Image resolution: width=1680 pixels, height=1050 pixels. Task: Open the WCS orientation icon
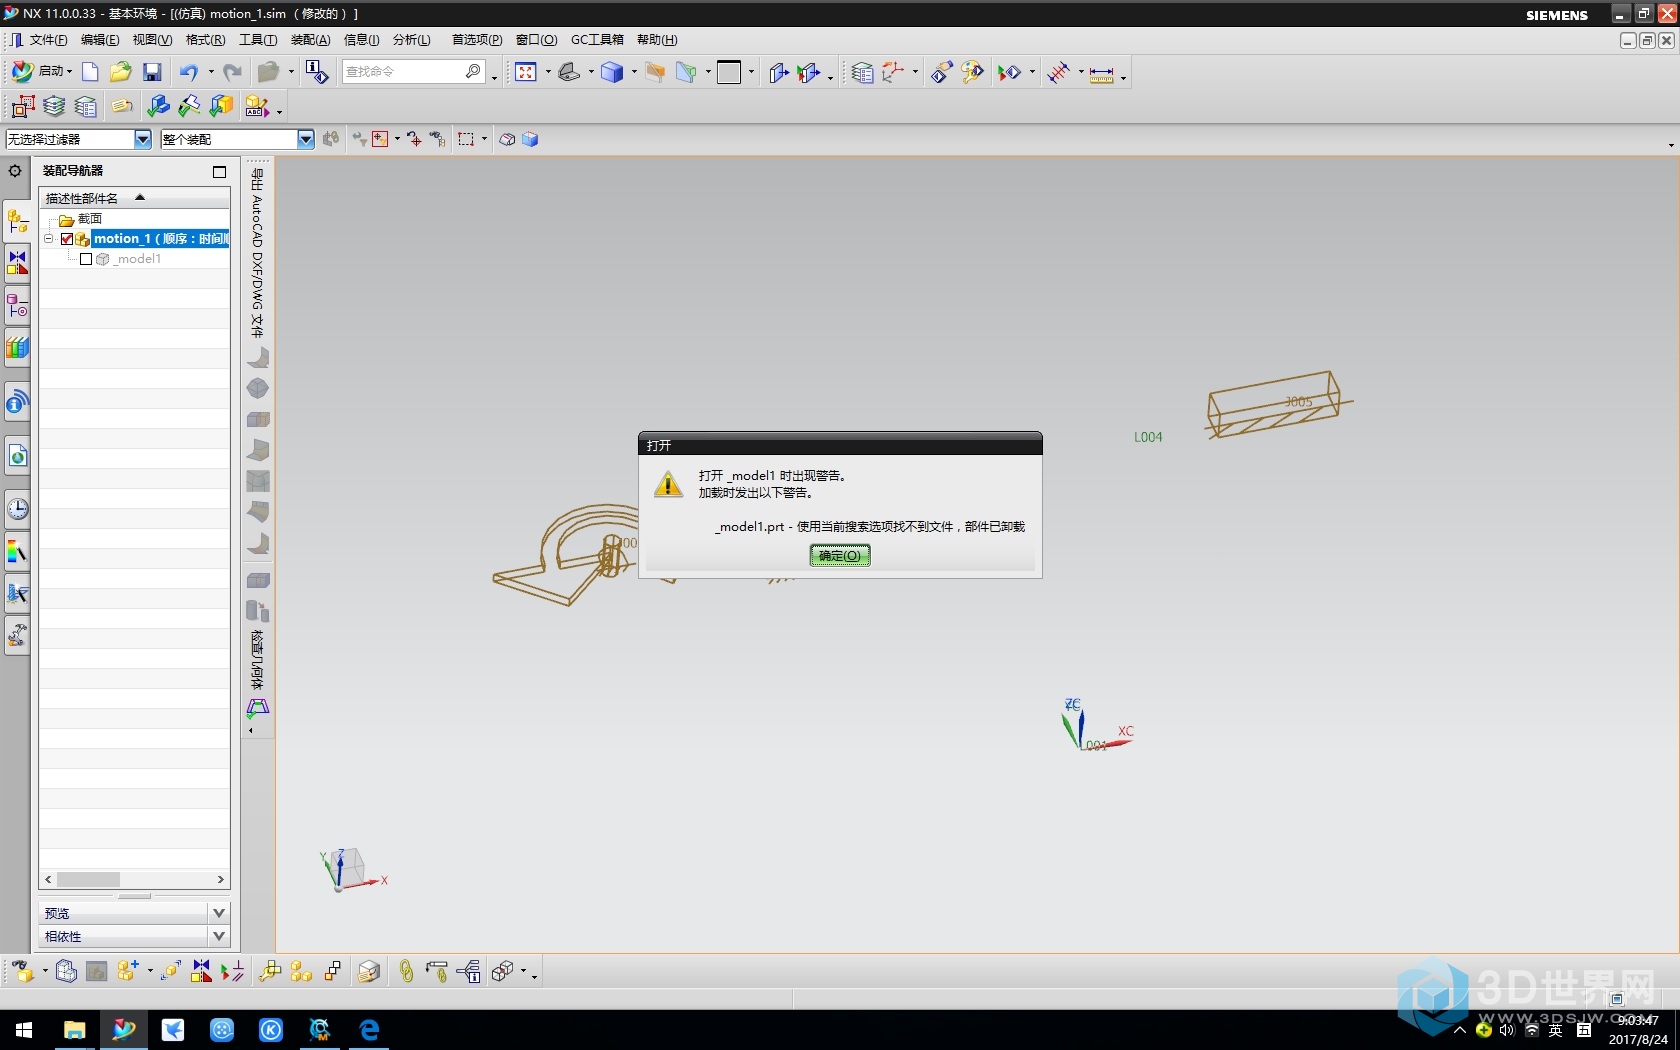(893, 72)
